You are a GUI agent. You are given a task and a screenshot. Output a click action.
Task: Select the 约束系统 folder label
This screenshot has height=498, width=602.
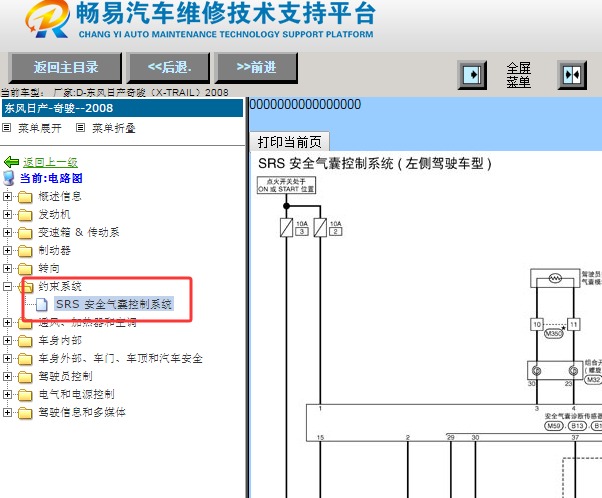[x=60, y=286]
